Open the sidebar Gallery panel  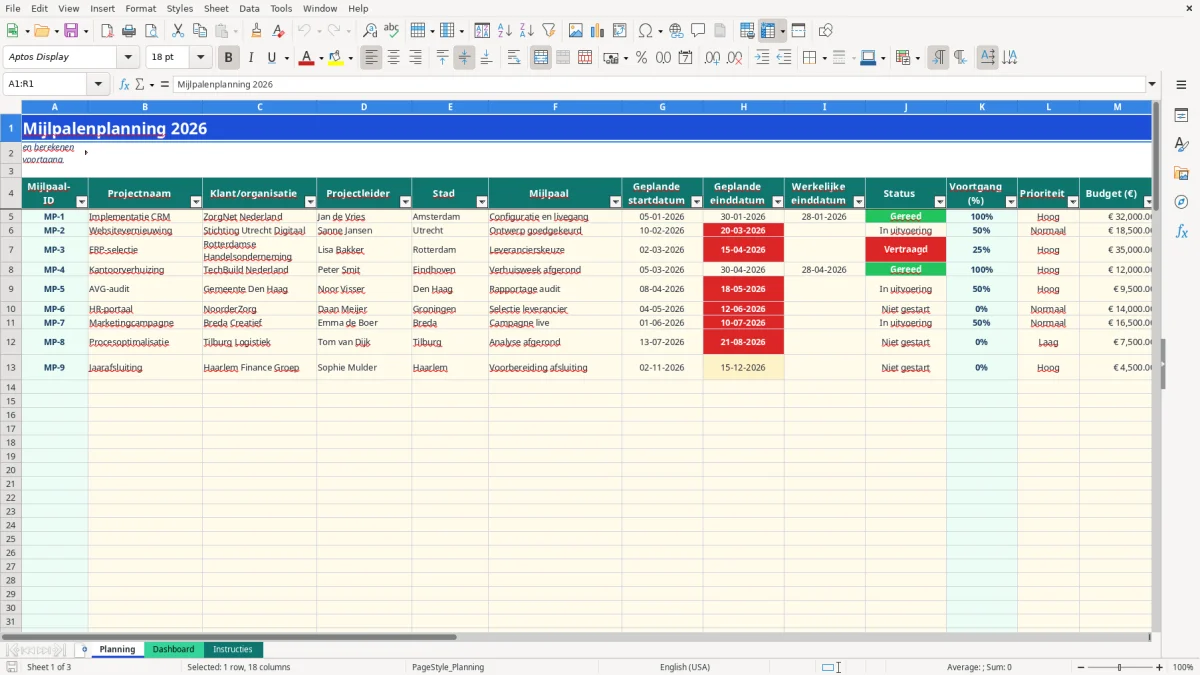point(1181,173)
